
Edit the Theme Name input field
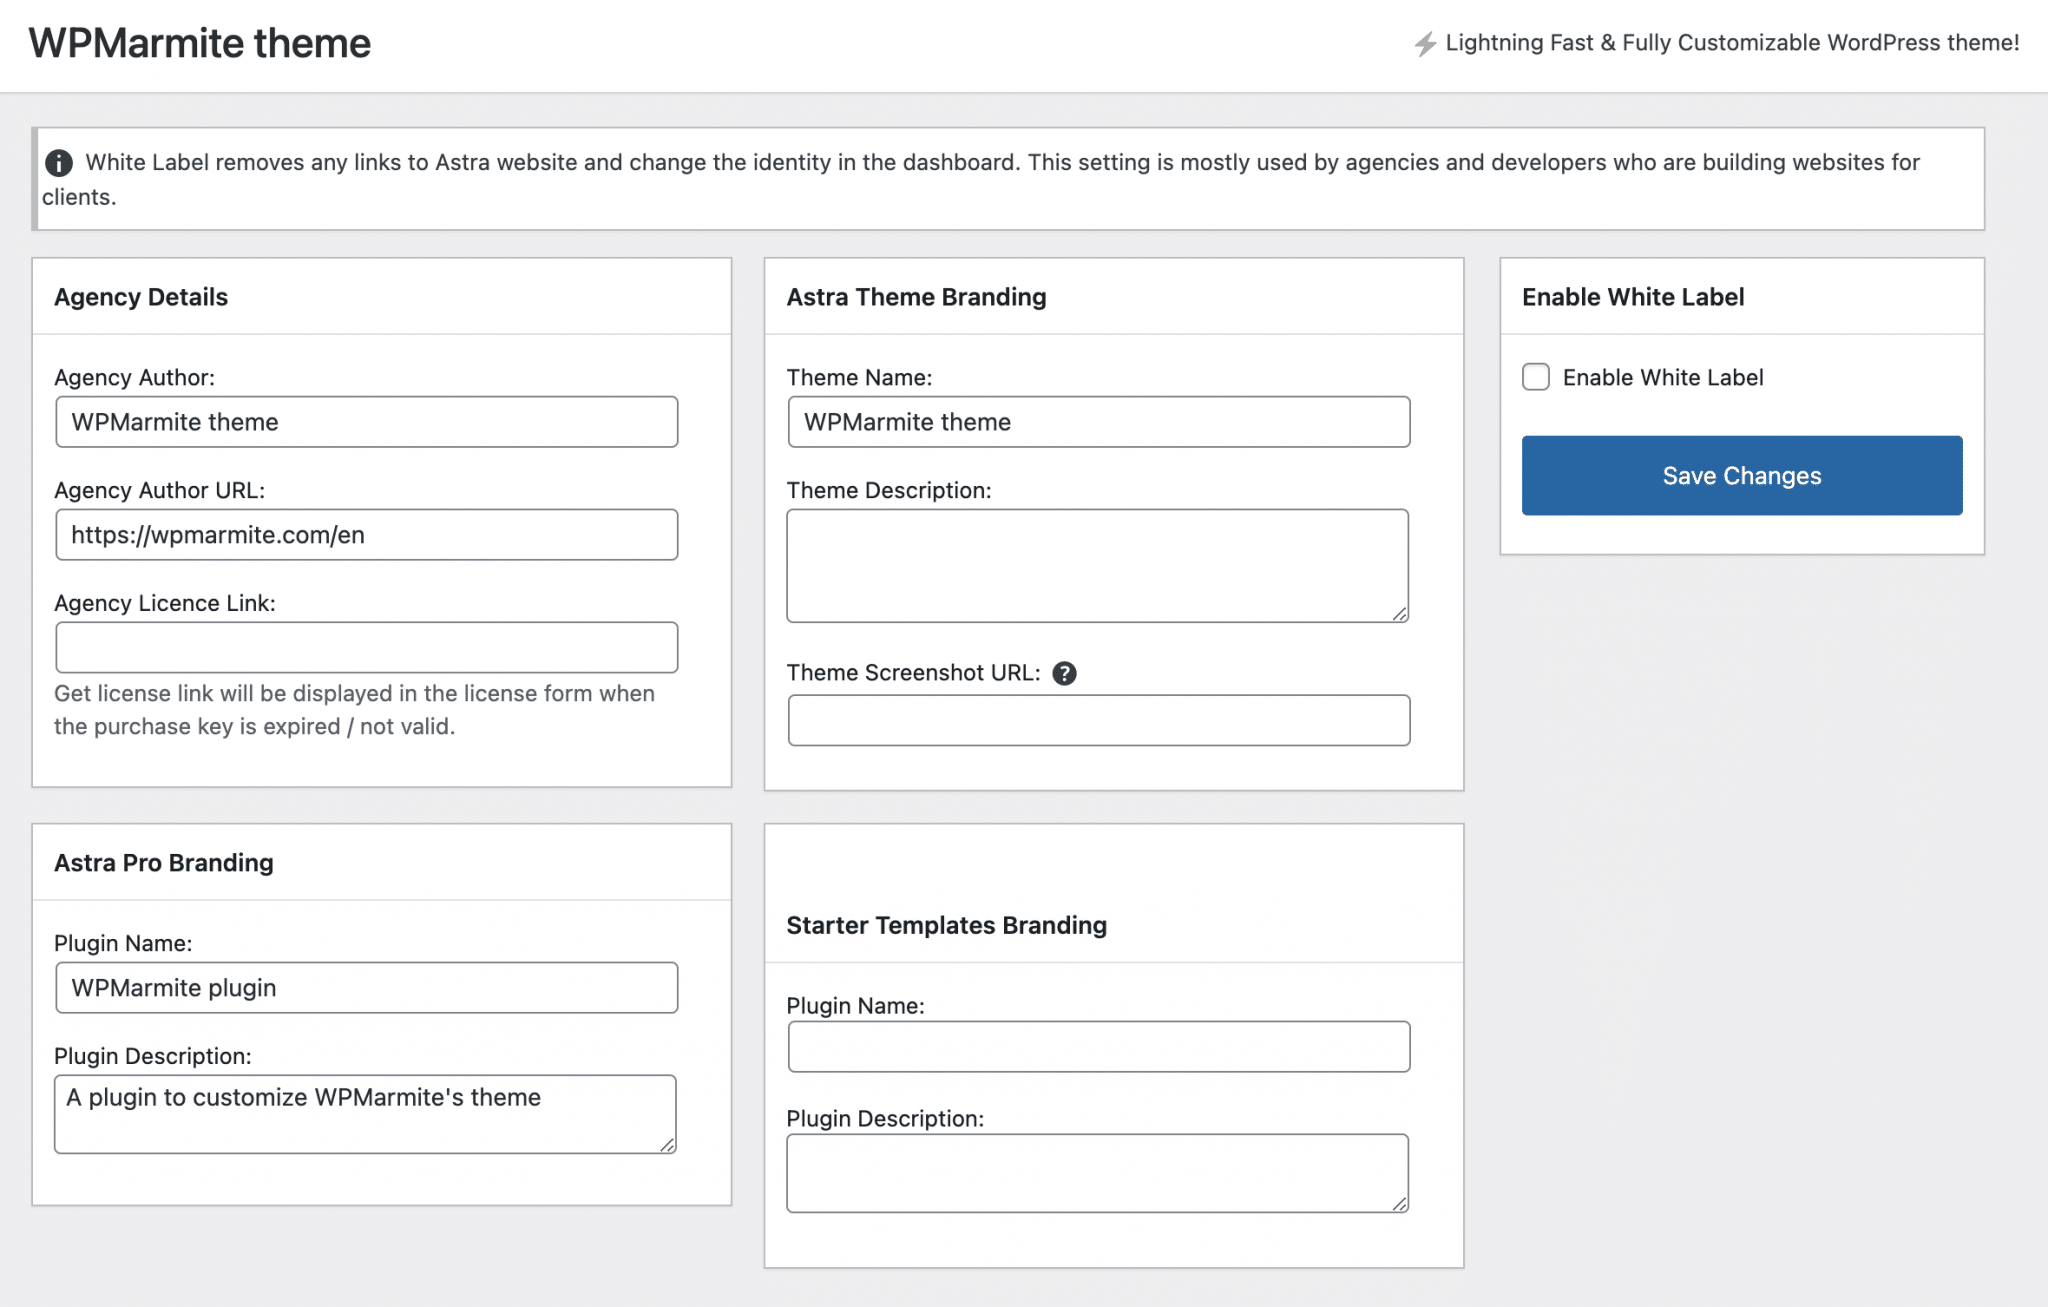[x=1099, y=422]
